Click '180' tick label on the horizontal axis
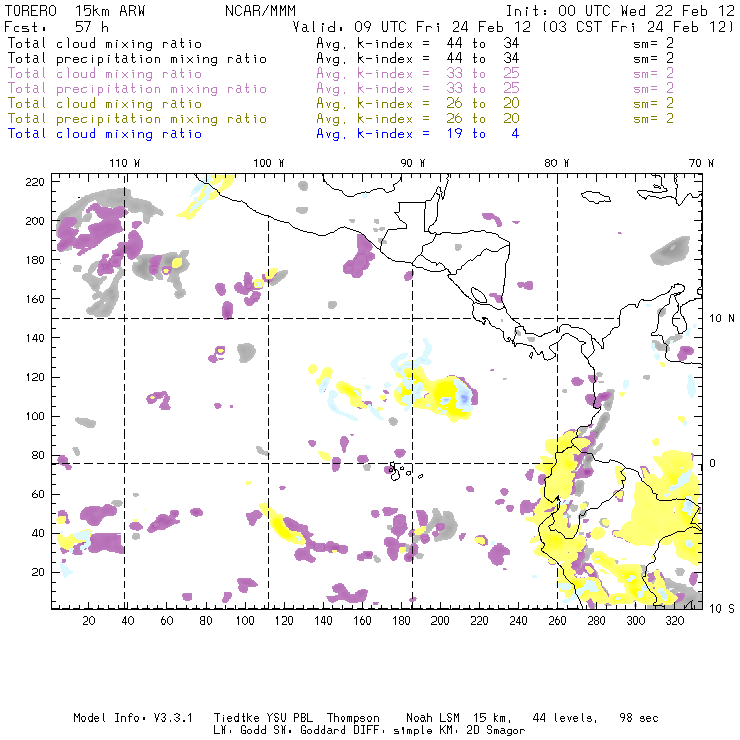Screen dimensions: 740x740 click(401, 621)
